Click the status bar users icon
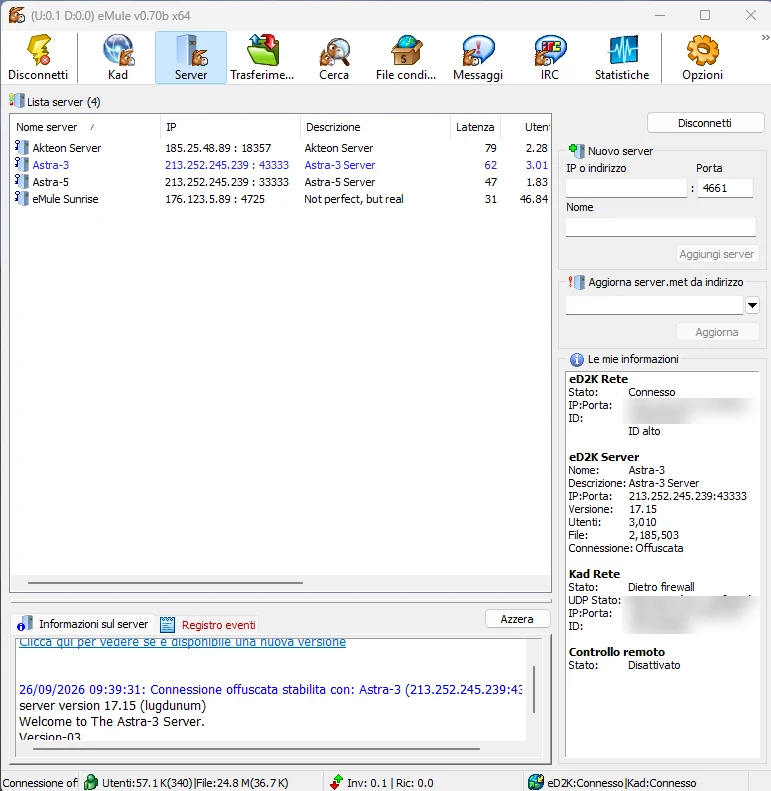This screenshot has height=791, width=771. coord(91,782)
